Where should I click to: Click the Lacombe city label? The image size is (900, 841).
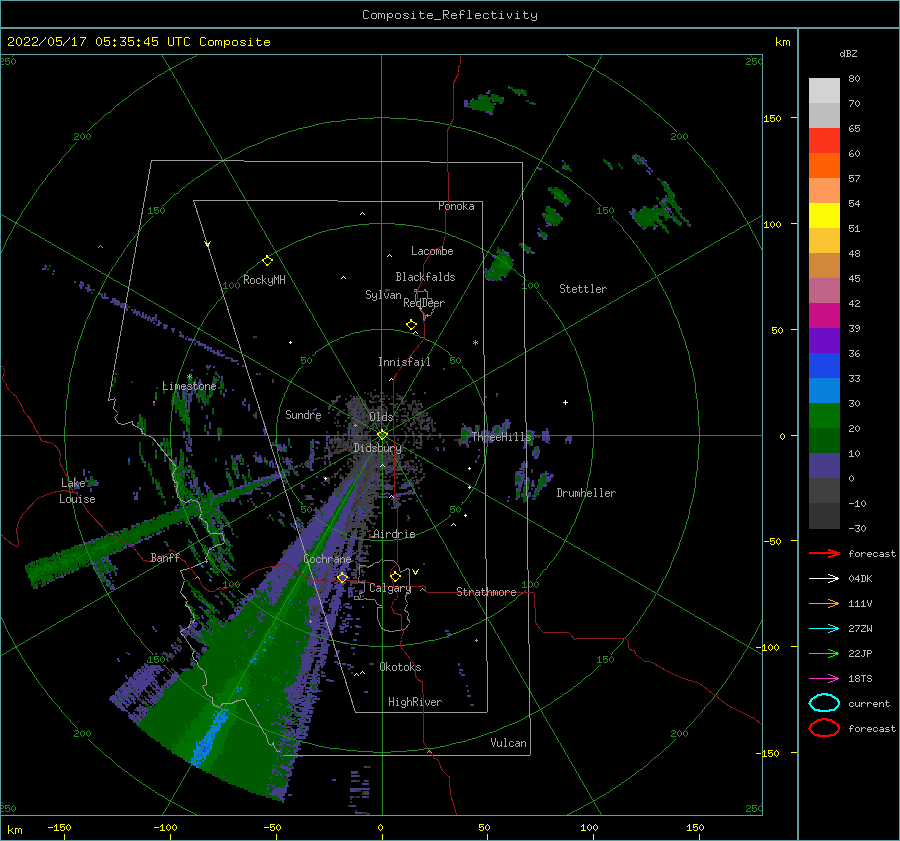pos(432,251)
